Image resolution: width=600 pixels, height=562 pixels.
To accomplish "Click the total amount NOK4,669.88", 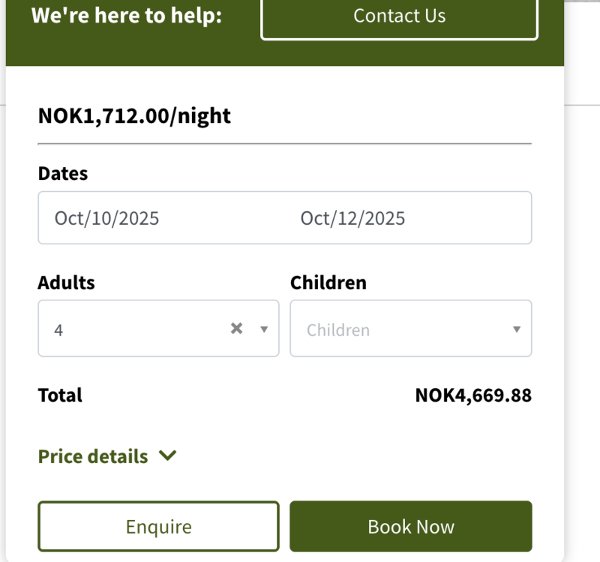I will (473, 395).
